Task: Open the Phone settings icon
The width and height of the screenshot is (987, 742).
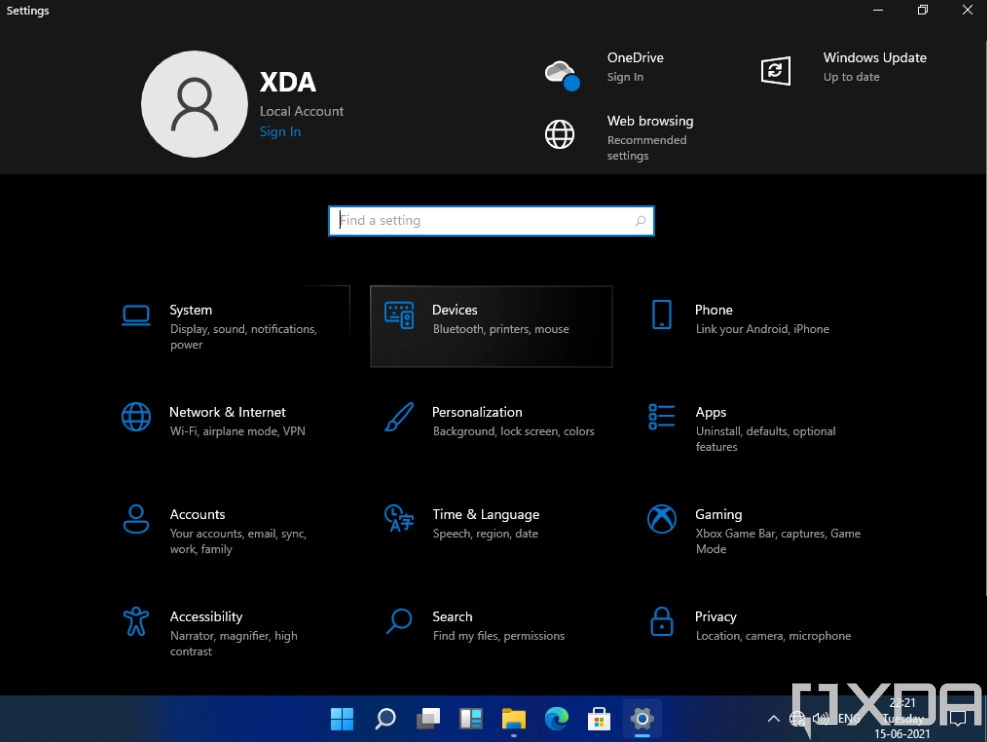Action: pyautogui.click(x=662, y=315)
